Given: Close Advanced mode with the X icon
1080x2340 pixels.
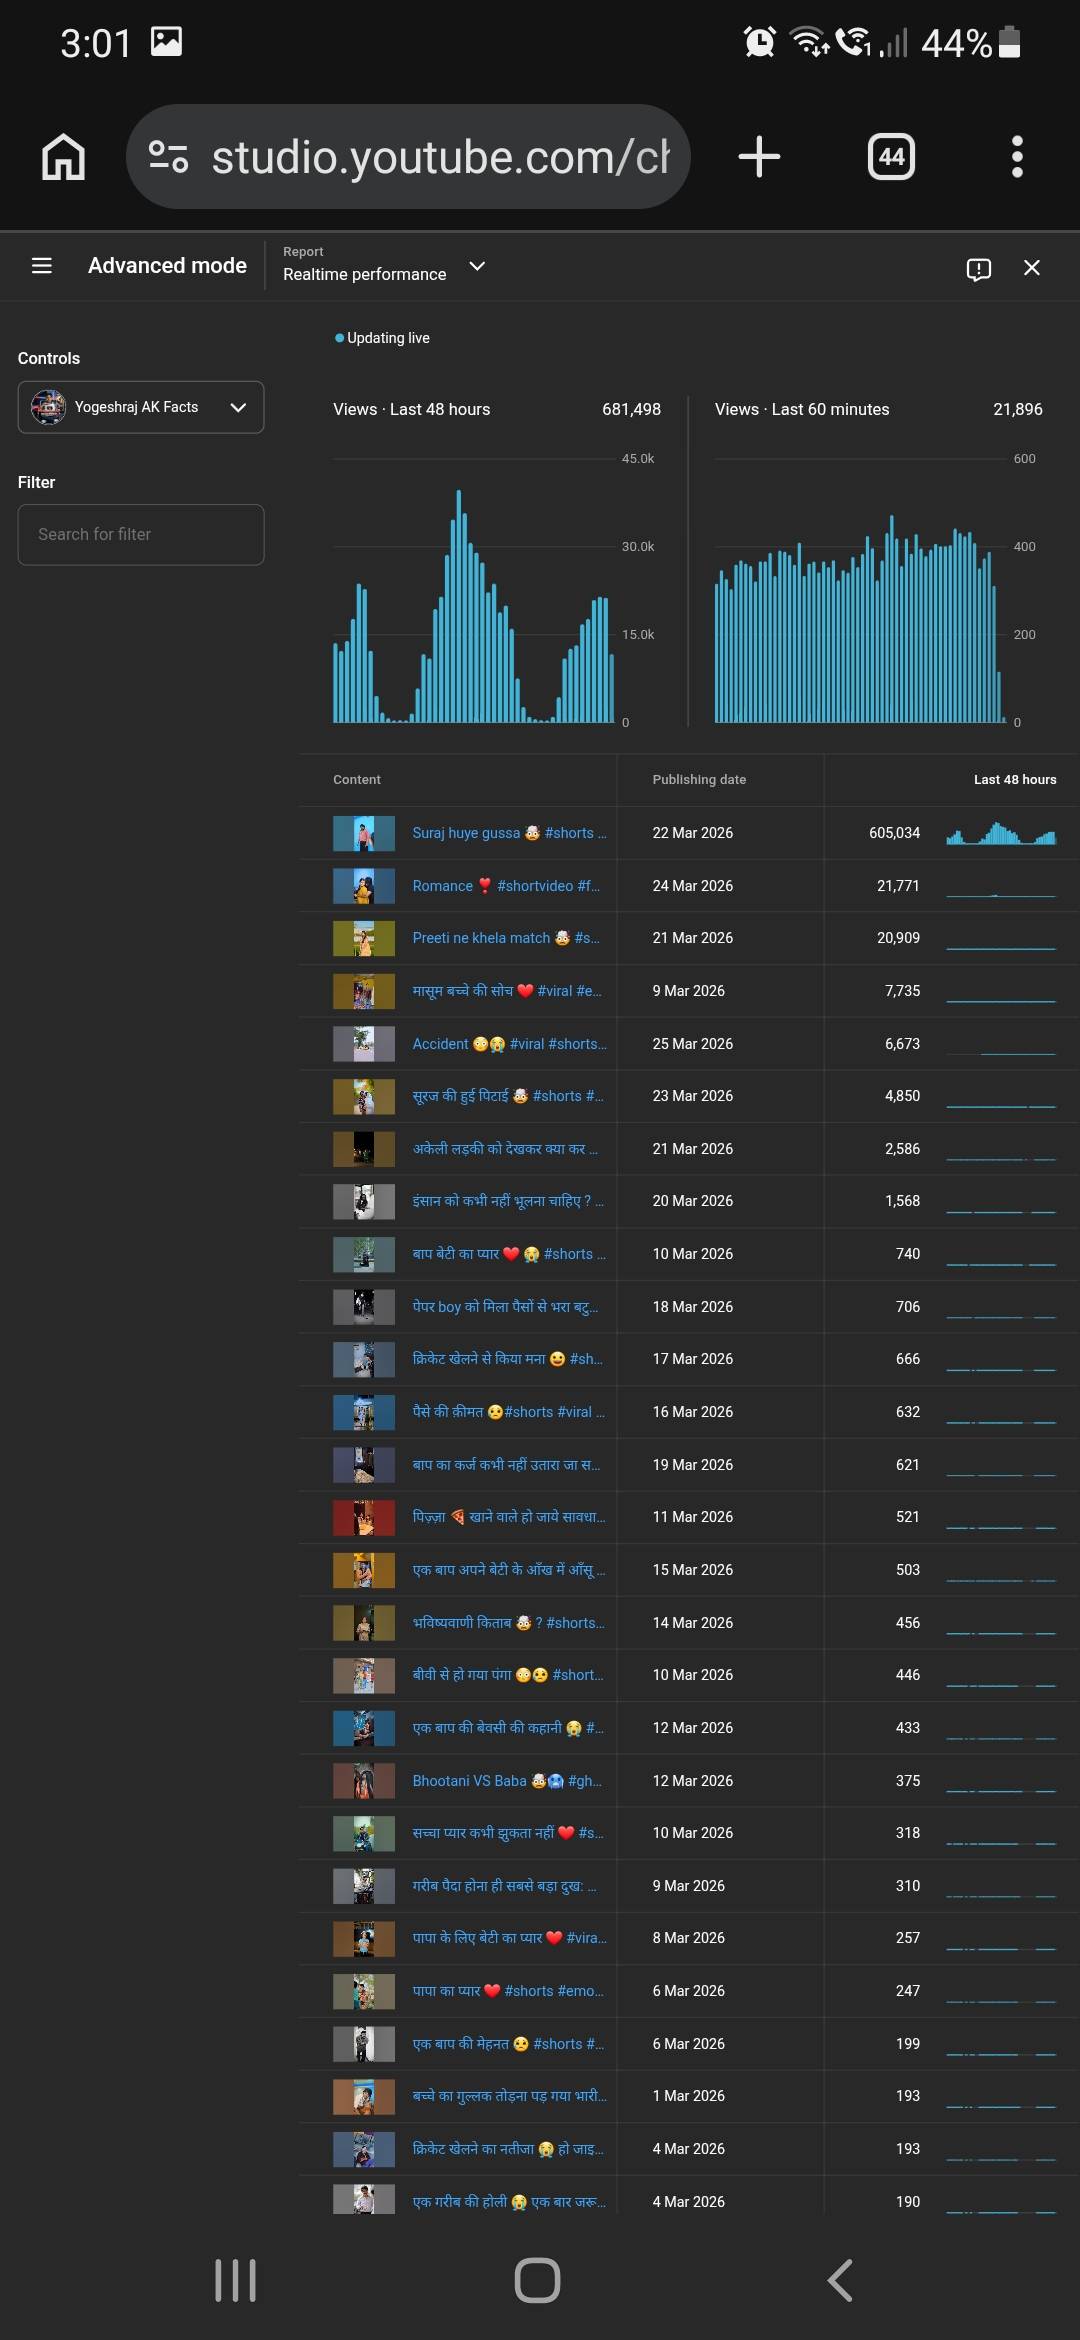Looking at the screenshot, I should pos(1032,268).
